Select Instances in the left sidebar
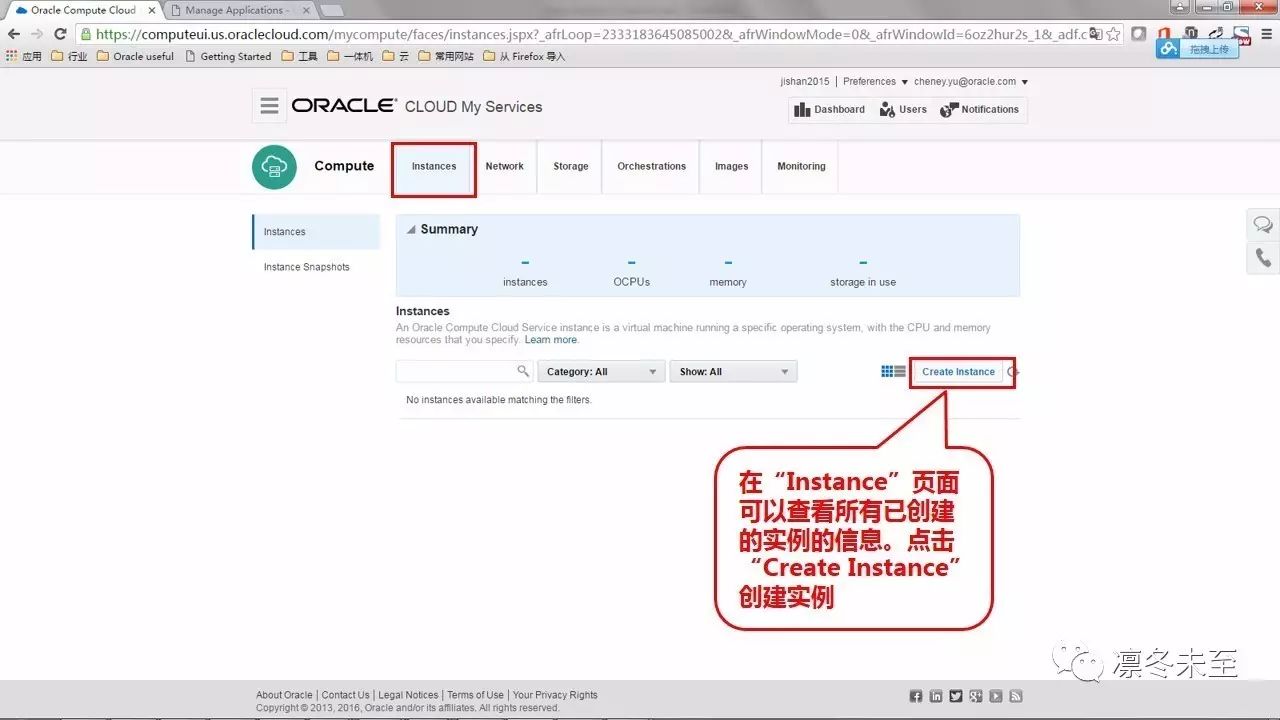Viewport: 1280px width, 720px height. [316, 232]
